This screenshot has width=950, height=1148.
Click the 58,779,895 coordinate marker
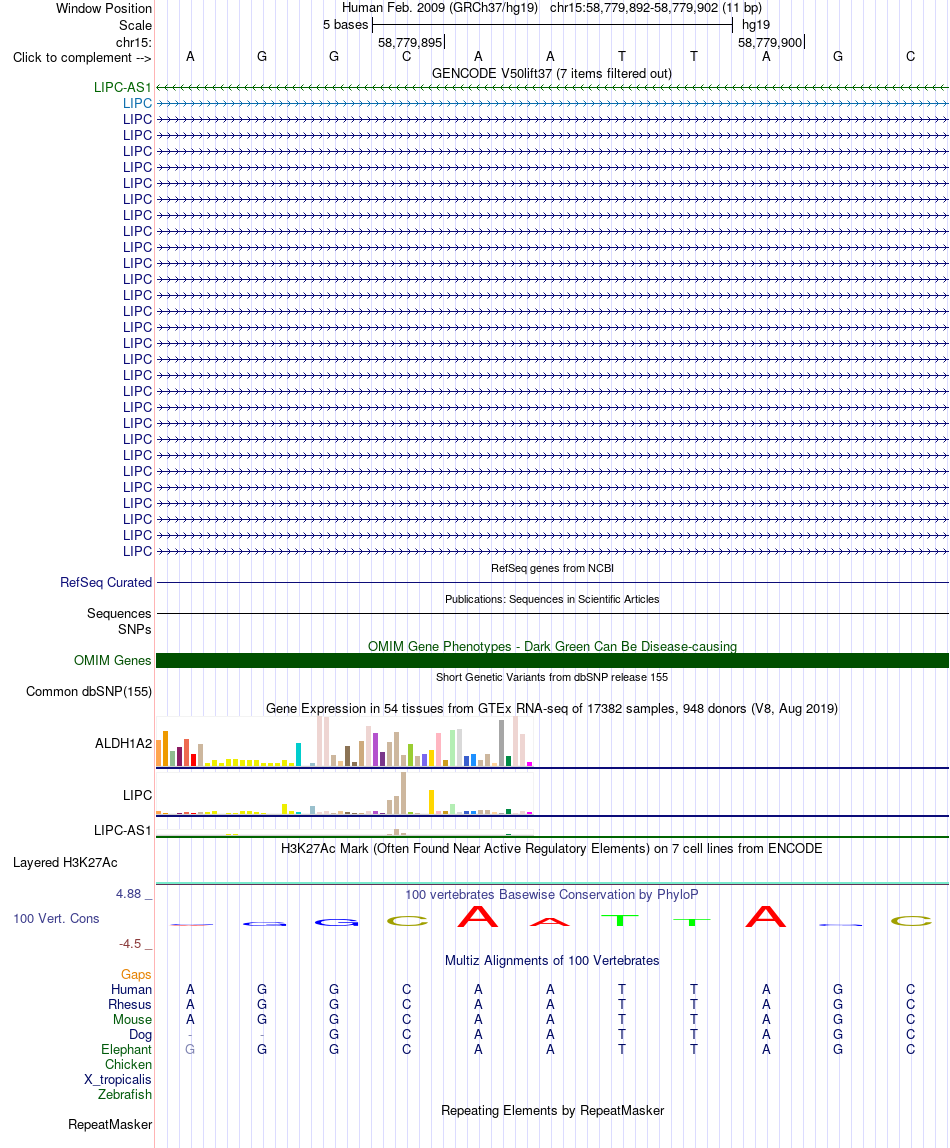410,42
